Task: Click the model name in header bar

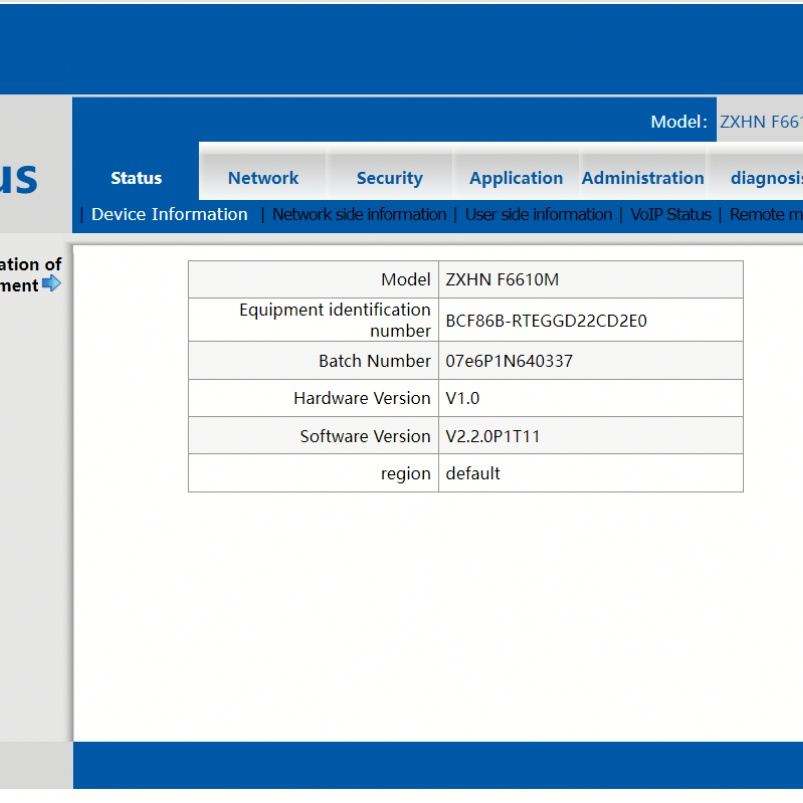Action: (760, 122)
